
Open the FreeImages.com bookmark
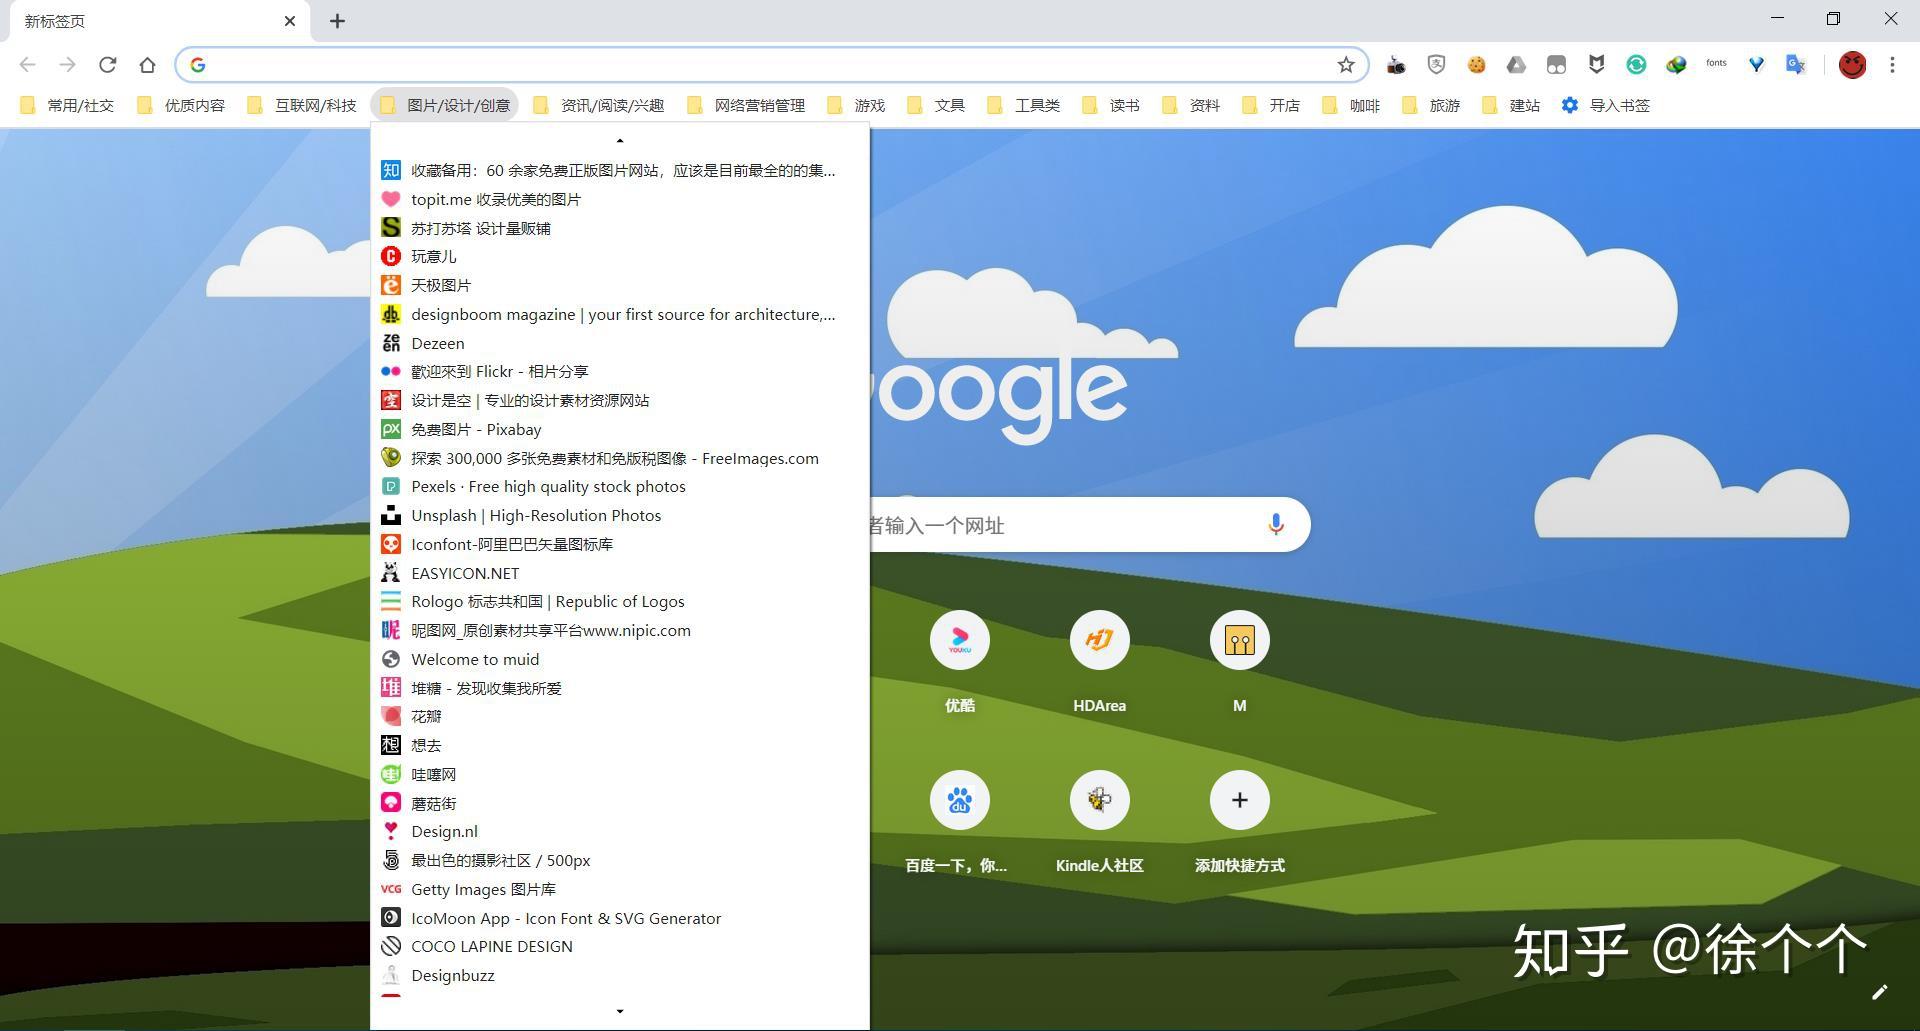620,458
